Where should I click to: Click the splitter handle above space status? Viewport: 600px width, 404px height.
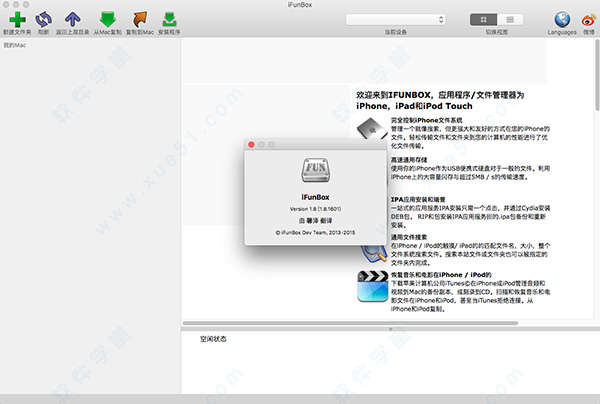tap(389, 325)
